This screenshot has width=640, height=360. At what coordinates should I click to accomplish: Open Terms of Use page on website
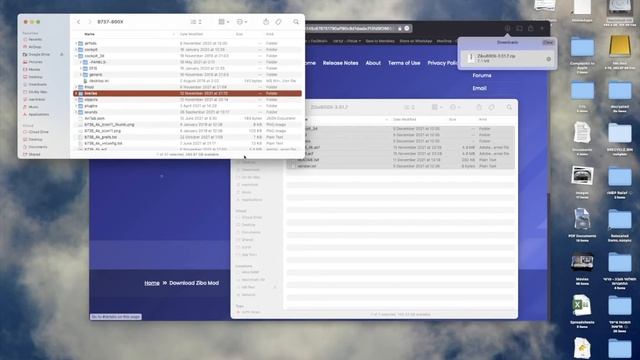[x=404, y=63]
